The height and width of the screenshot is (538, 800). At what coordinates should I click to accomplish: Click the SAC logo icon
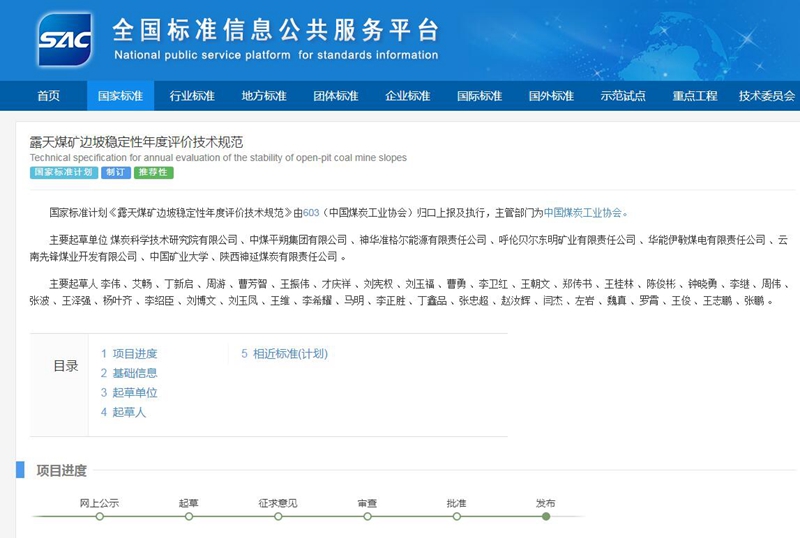(x=65, y=39)
